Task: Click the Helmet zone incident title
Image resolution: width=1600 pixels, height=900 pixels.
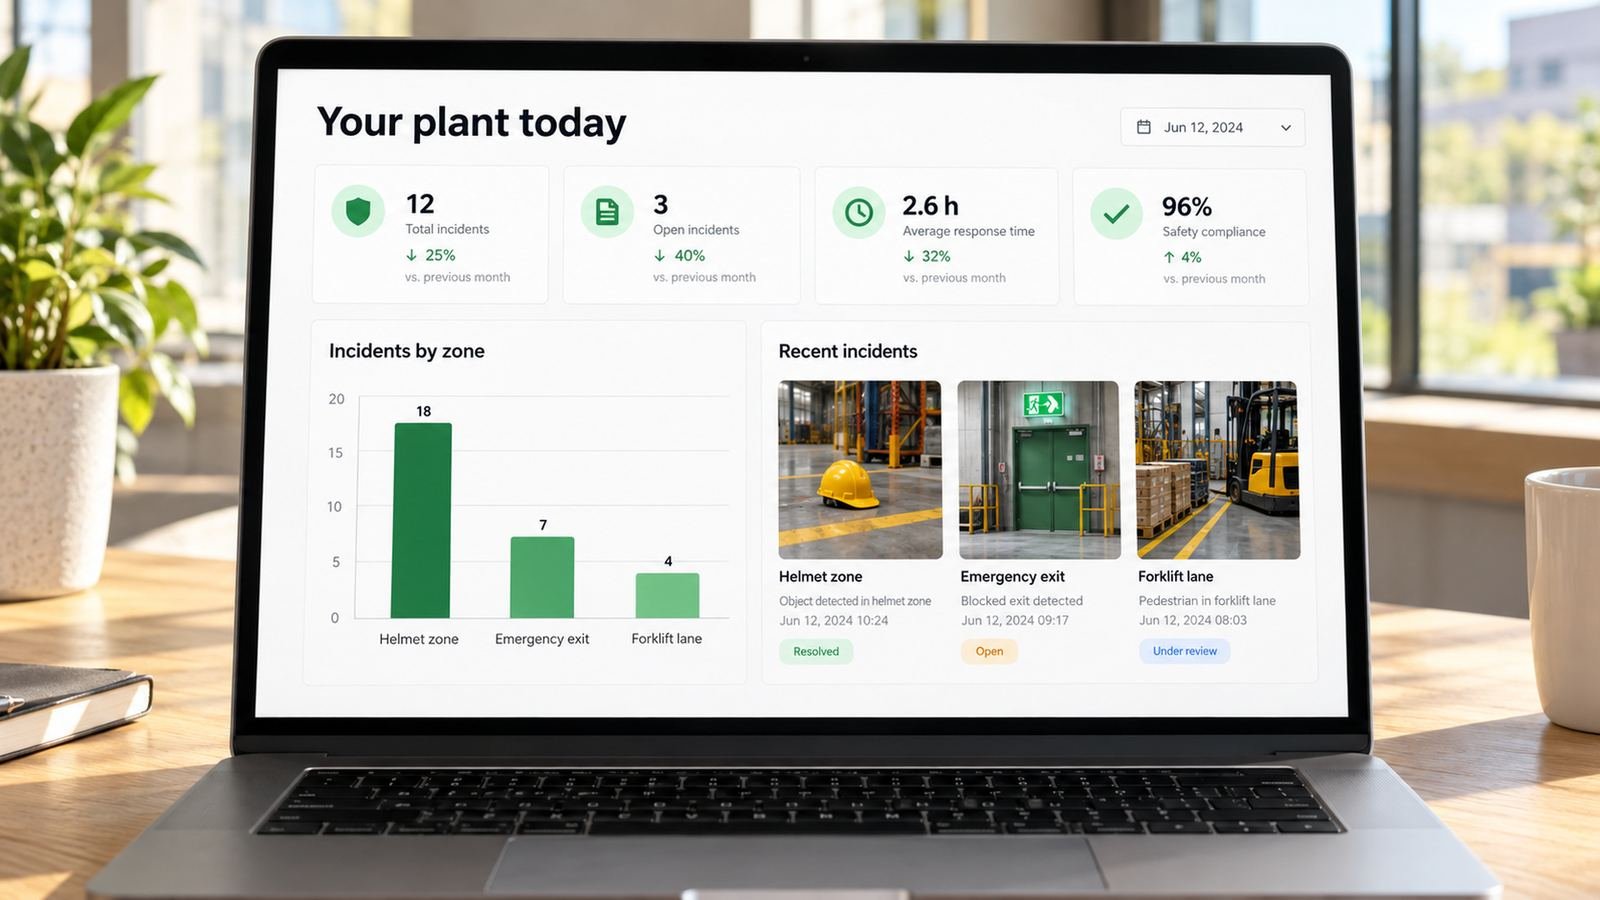Action: click(820, 577)
